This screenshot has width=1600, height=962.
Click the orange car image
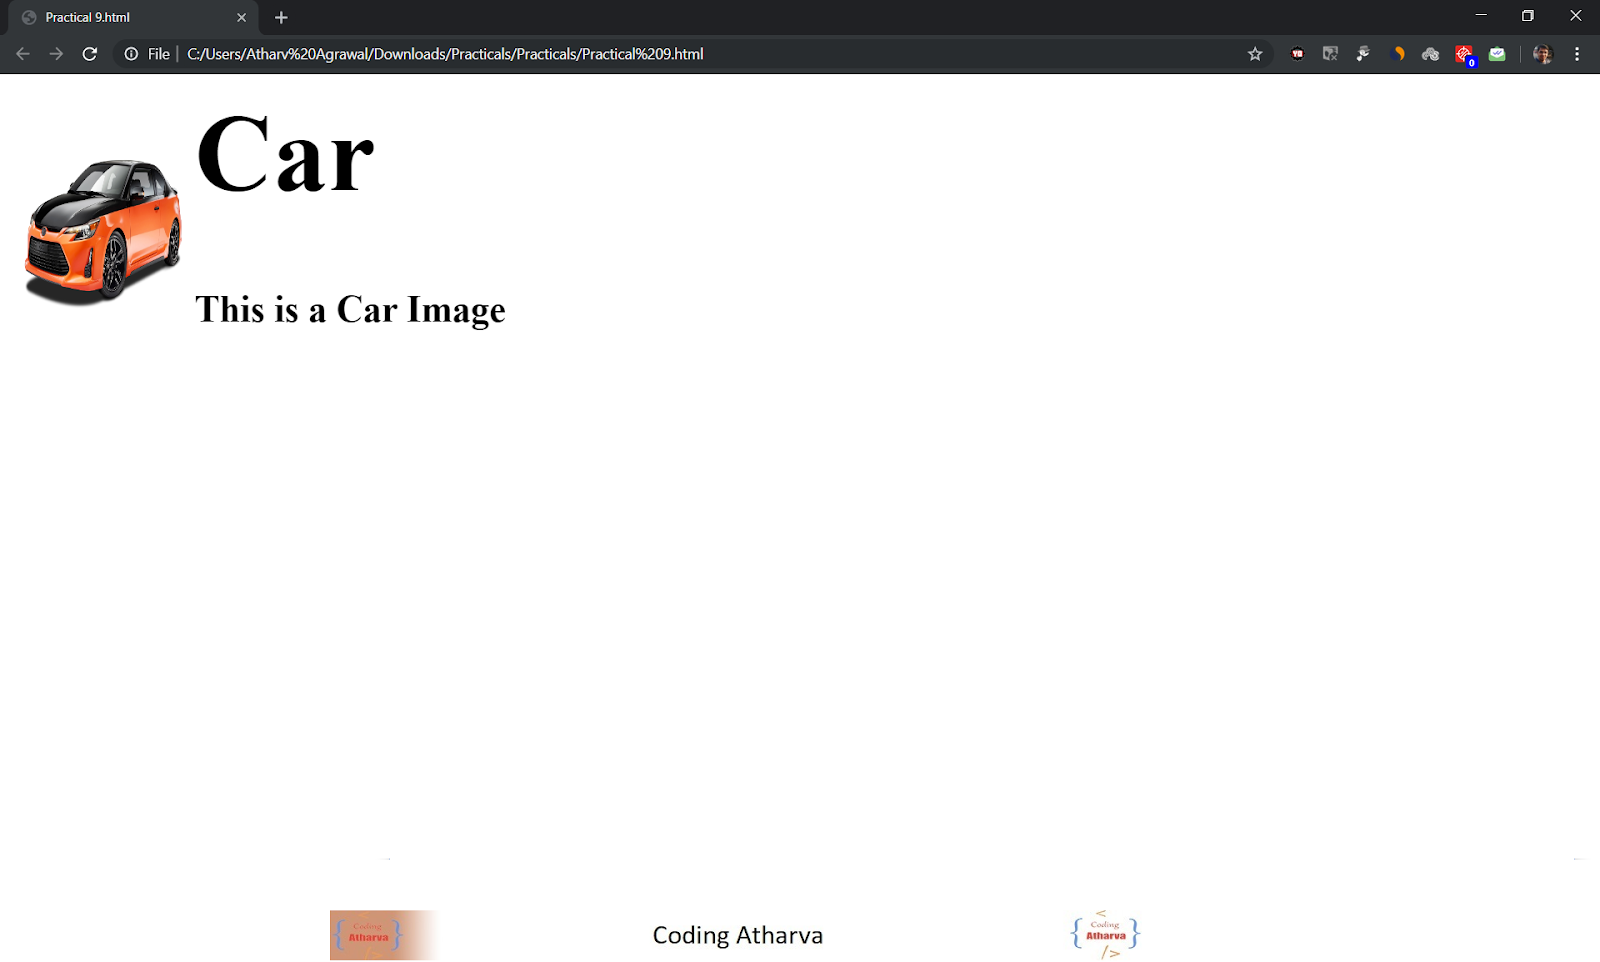[x=102, y=225]
